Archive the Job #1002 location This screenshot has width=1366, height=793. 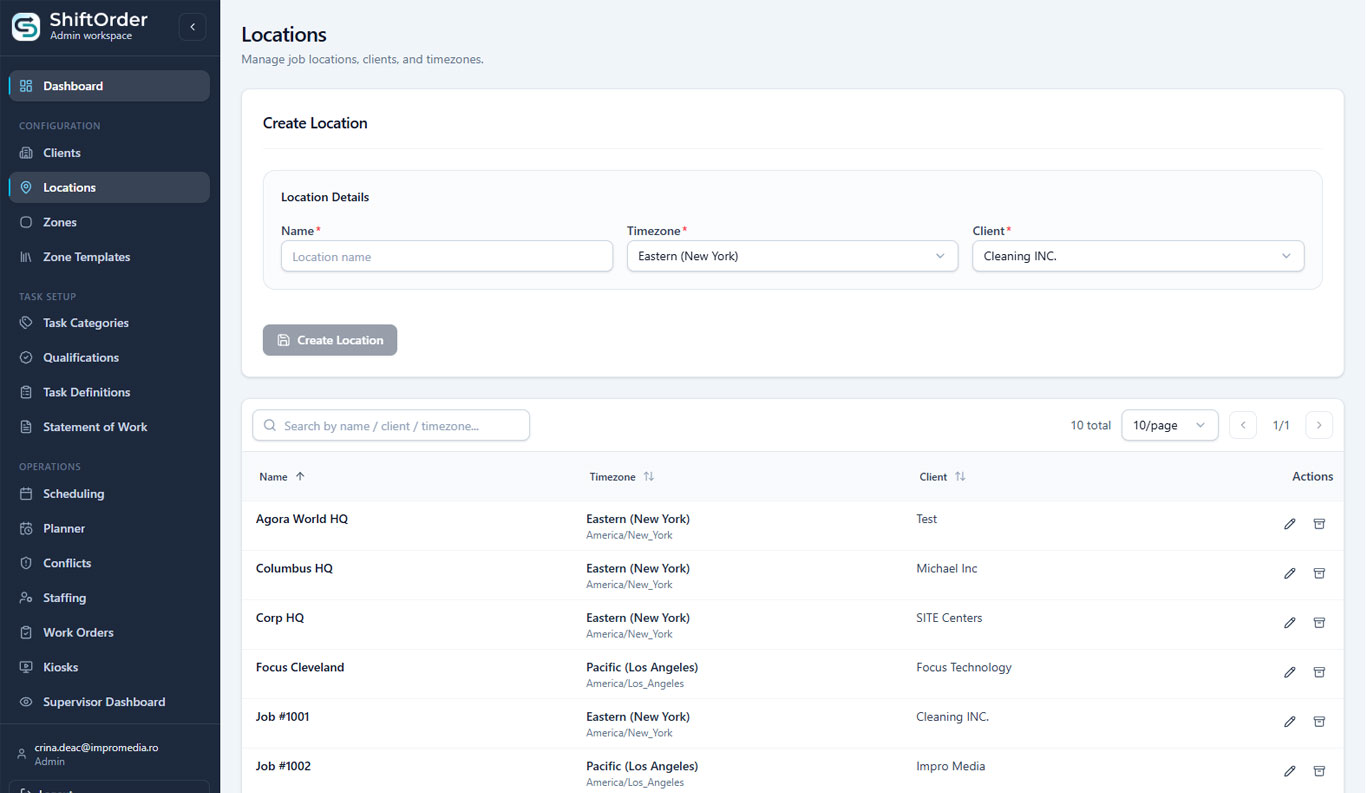coord(1319,772)
